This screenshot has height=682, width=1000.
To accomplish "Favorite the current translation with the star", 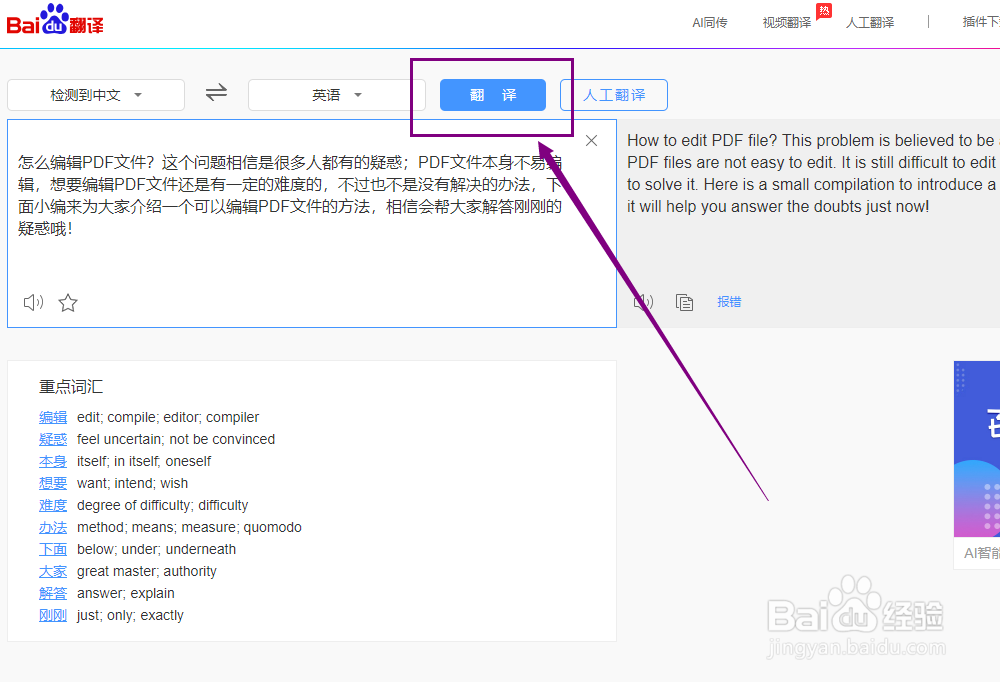I will tap(68, 302).
